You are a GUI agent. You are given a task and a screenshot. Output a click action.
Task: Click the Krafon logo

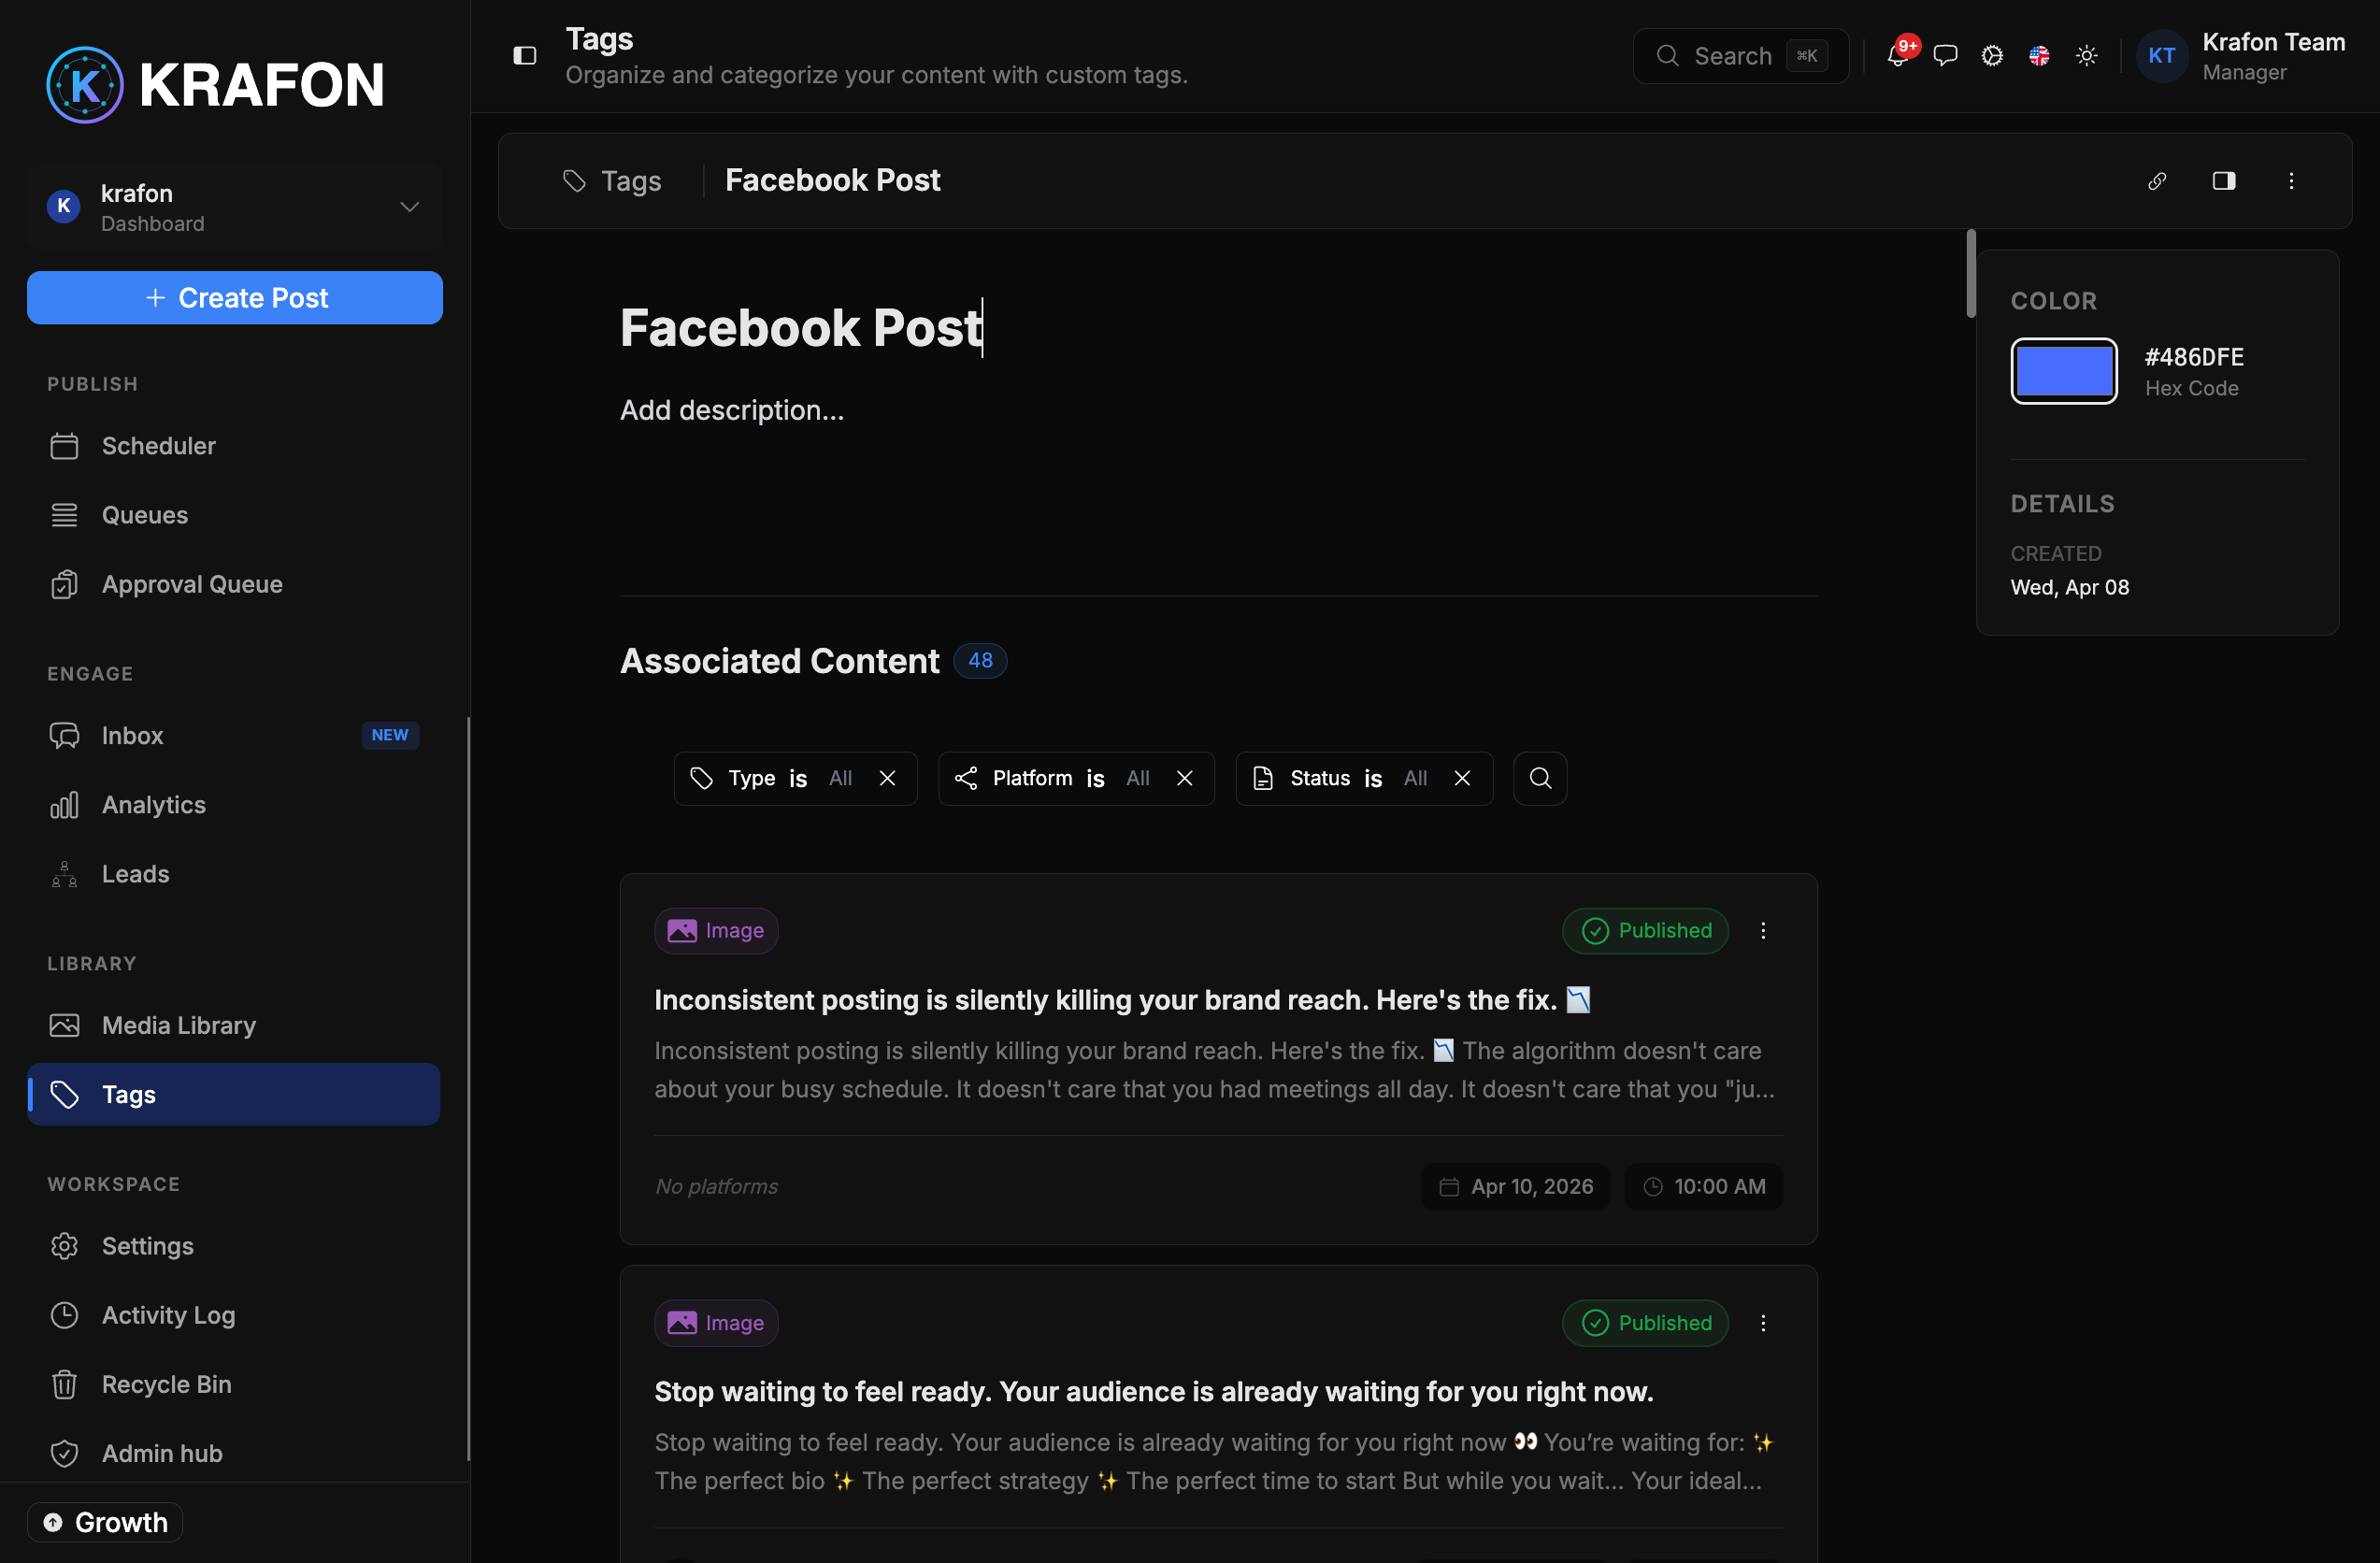[215, 85]
